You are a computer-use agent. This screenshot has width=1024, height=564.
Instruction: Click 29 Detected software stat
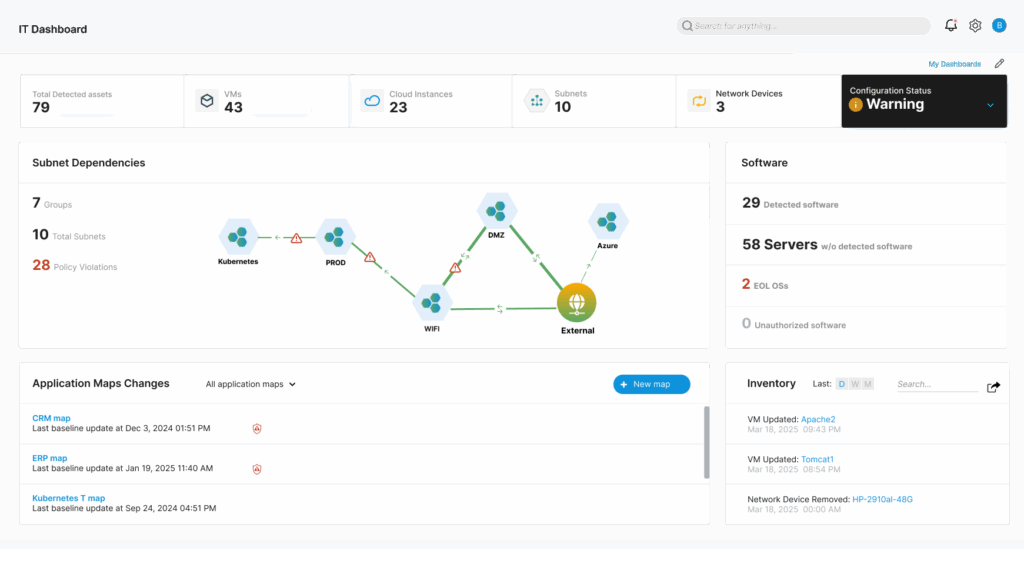point(790,203)
